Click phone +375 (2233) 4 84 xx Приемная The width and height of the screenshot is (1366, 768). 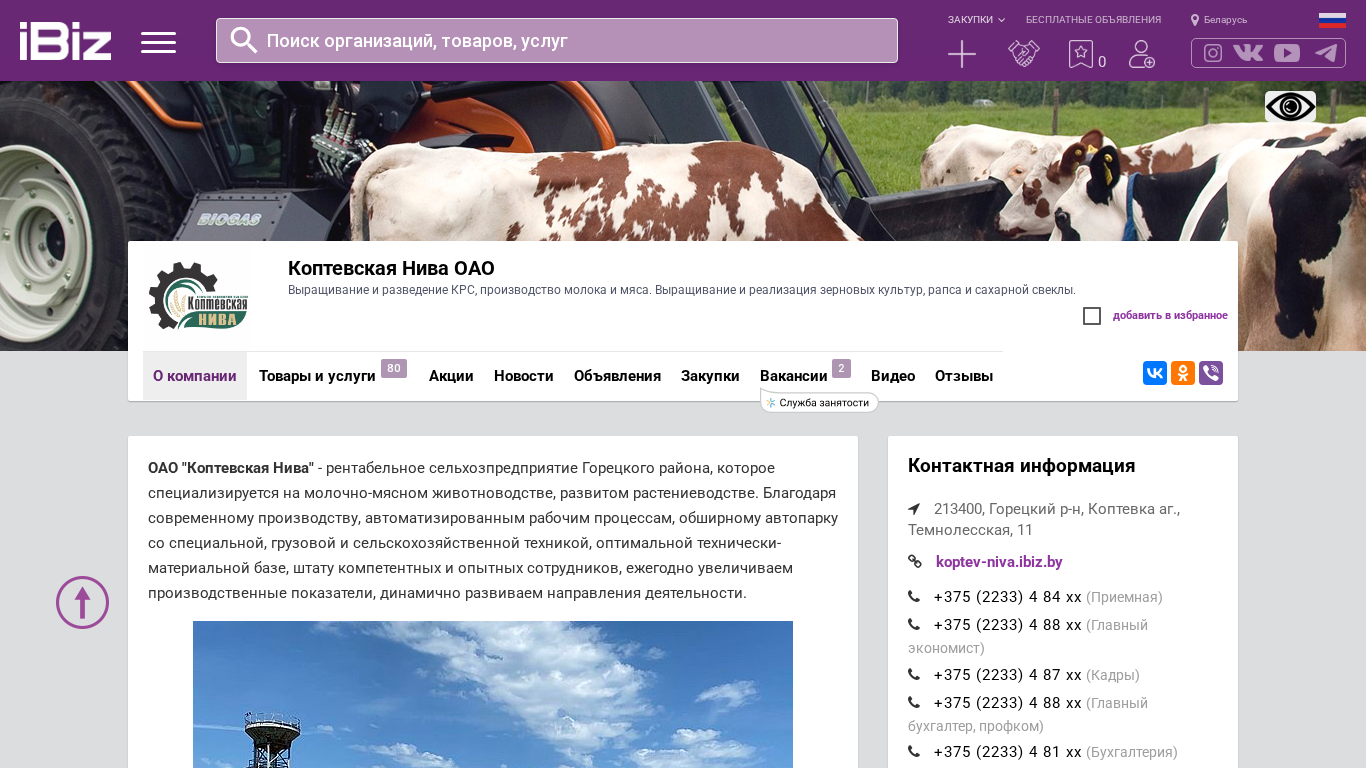[x=1007, y=597]
